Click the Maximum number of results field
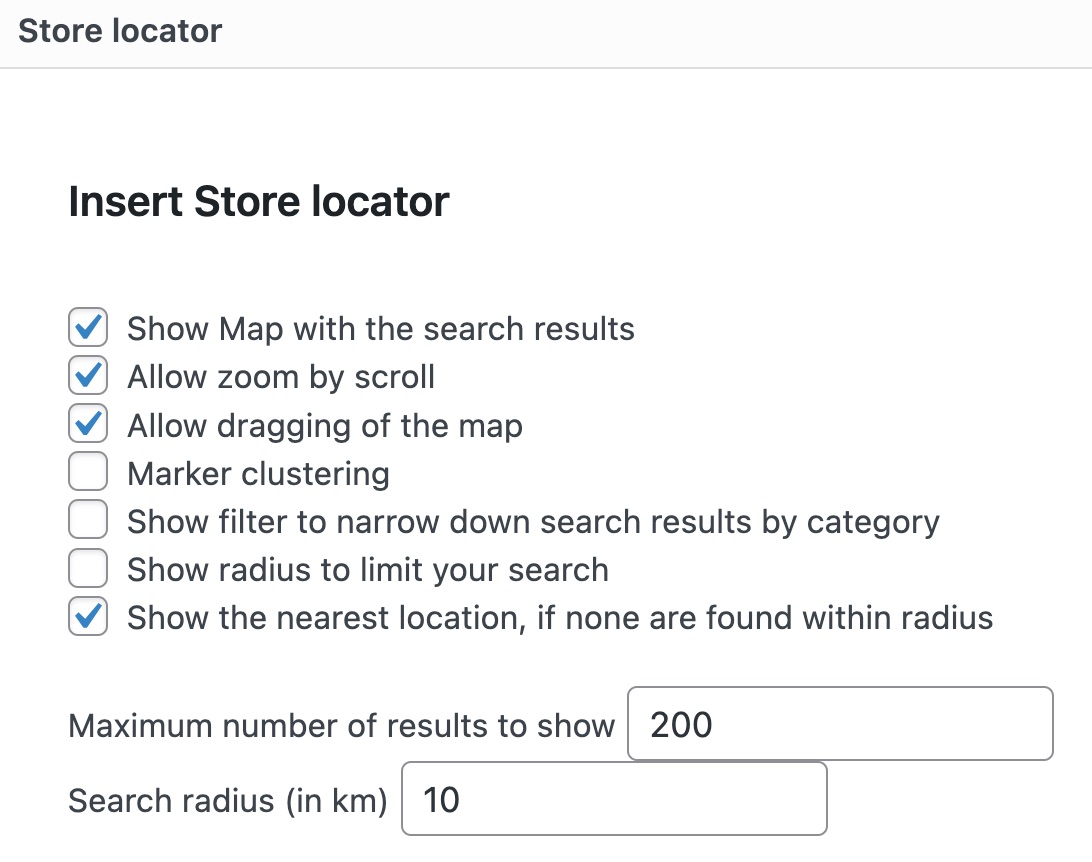1092x862 pixels. (x=840, y=724)
